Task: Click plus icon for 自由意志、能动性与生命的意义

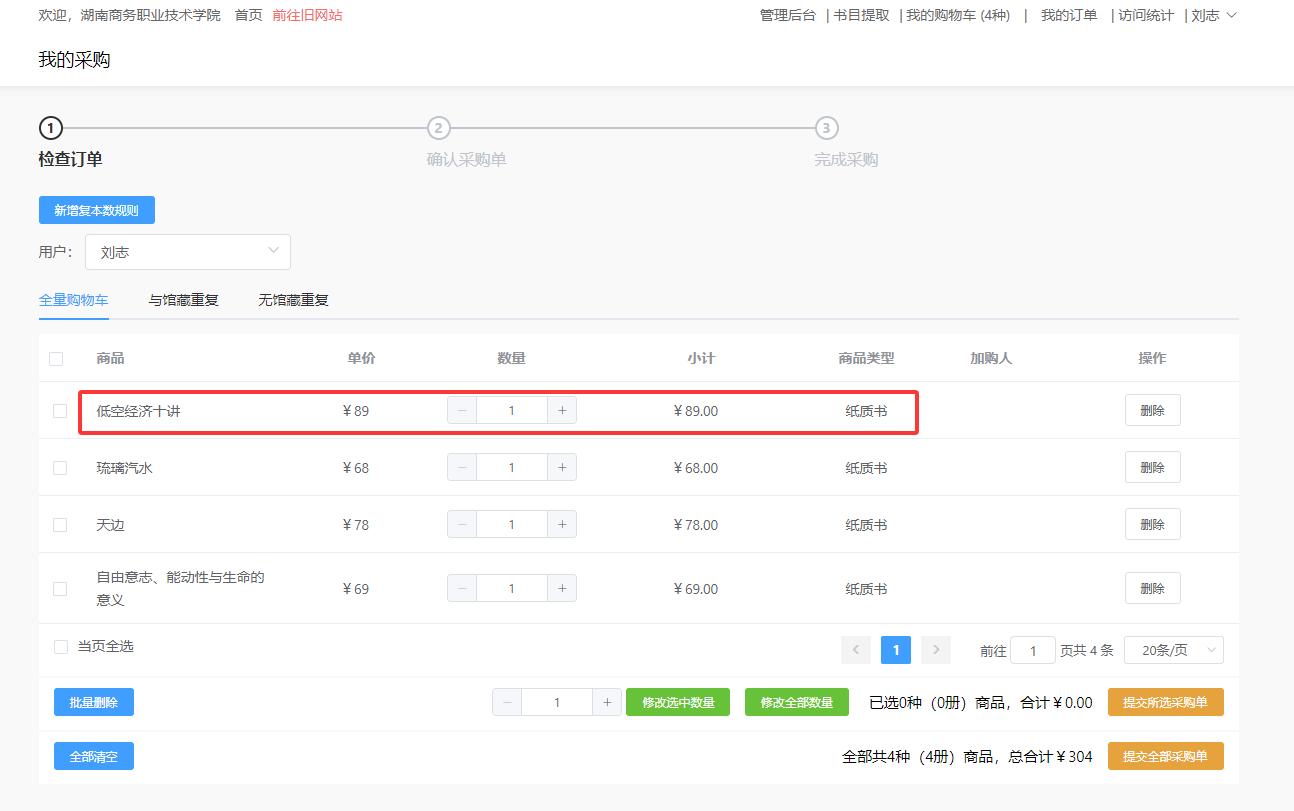Action: [x=562, y=588]
